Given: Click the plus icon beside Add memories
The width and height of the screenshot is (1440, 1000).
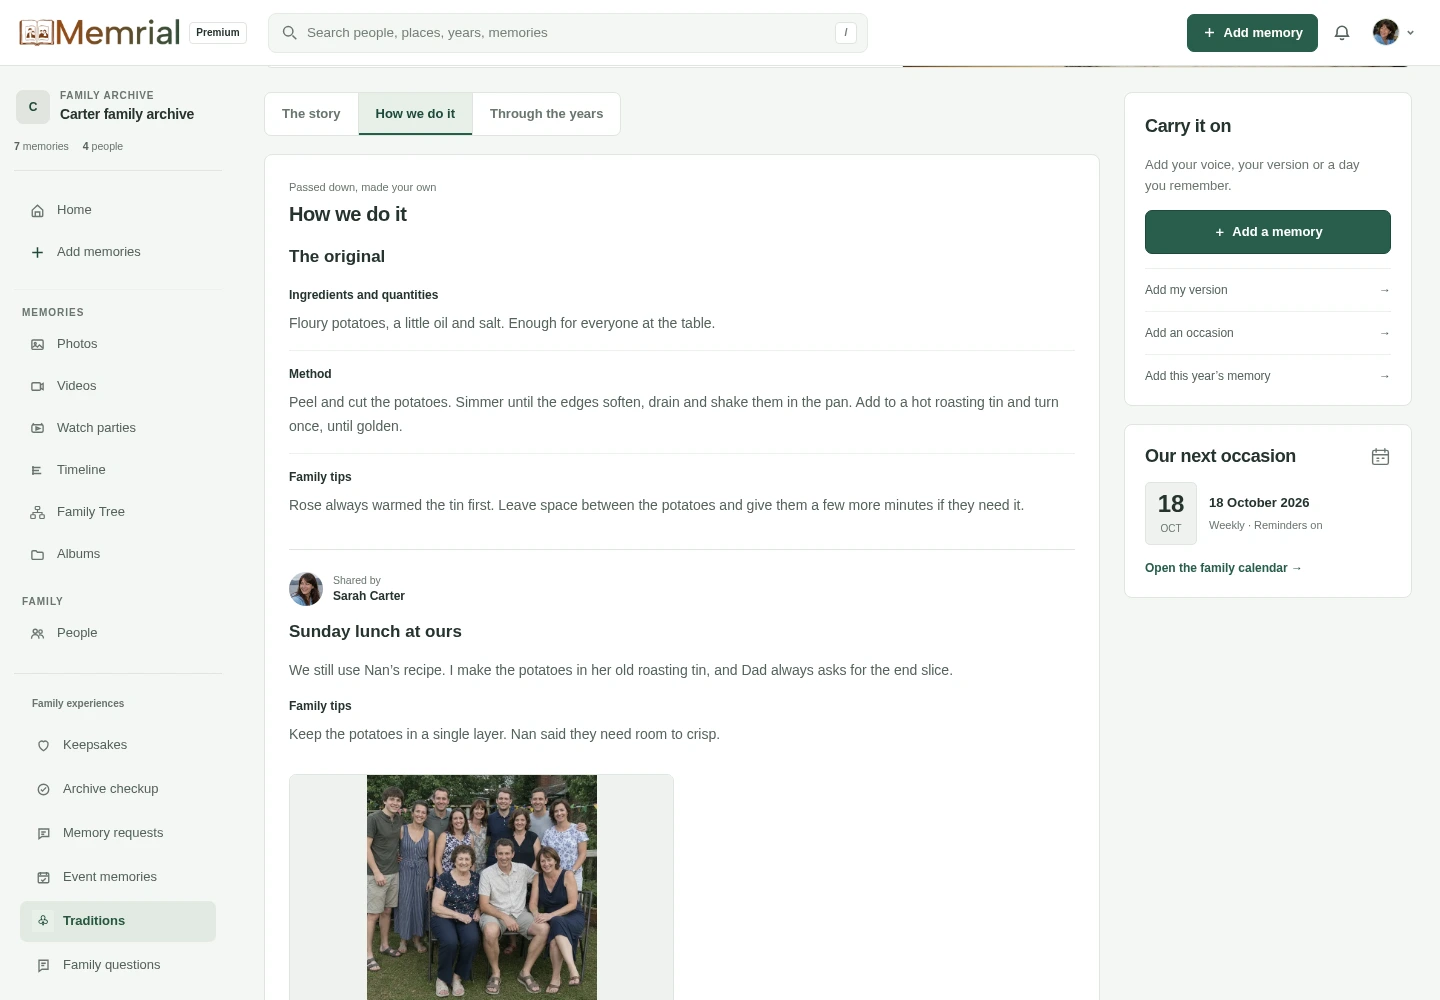Looking at the screenshot, I should coord(37,253).
